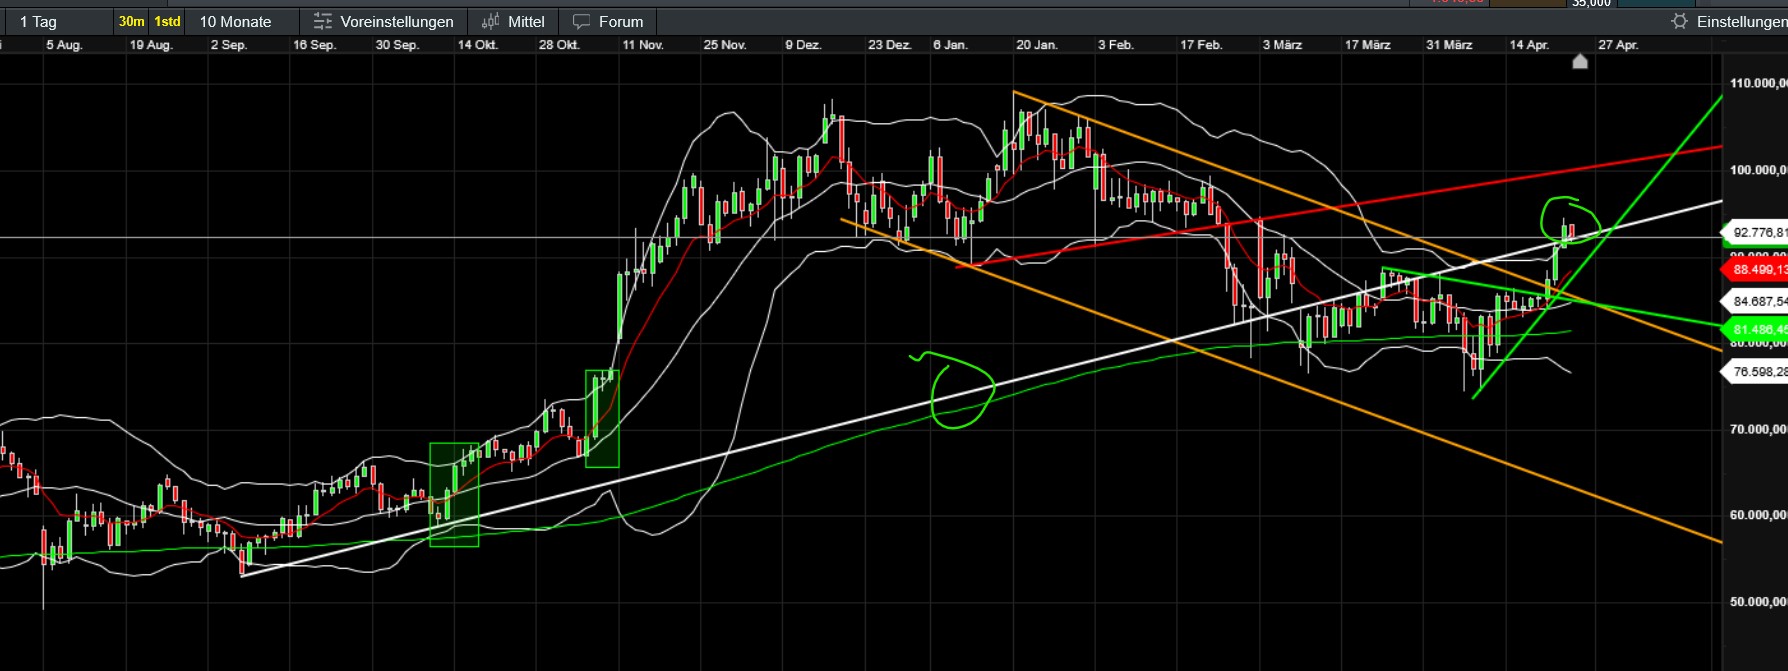Click the '16 Sep.' date label
Viewport: 1788px width, 671px height.
(315, 45)
